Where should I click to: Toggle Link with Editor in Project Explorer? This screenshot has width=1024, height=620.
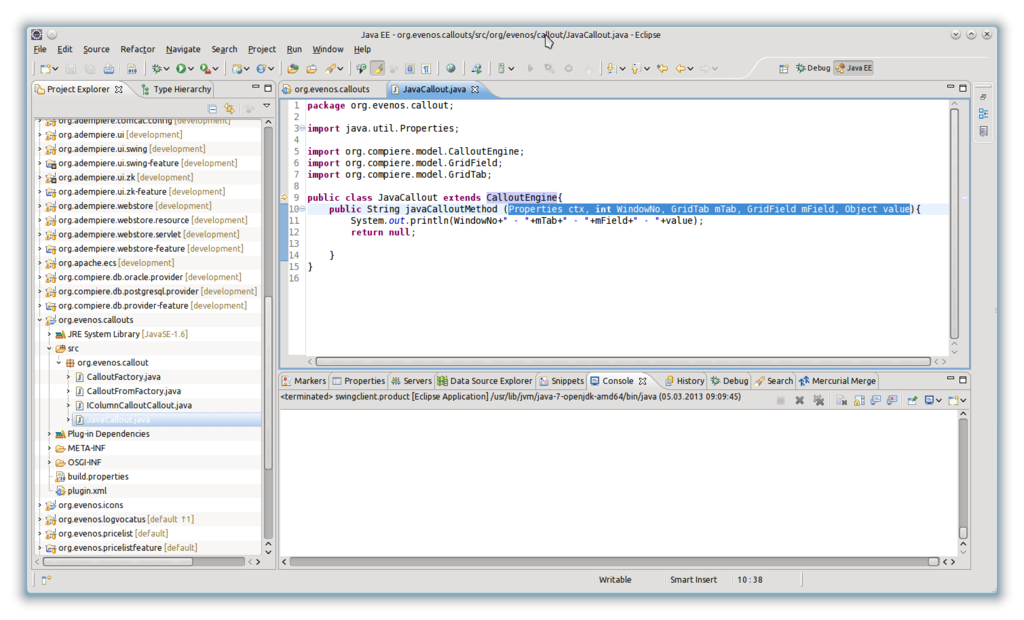tap(229, 108)
